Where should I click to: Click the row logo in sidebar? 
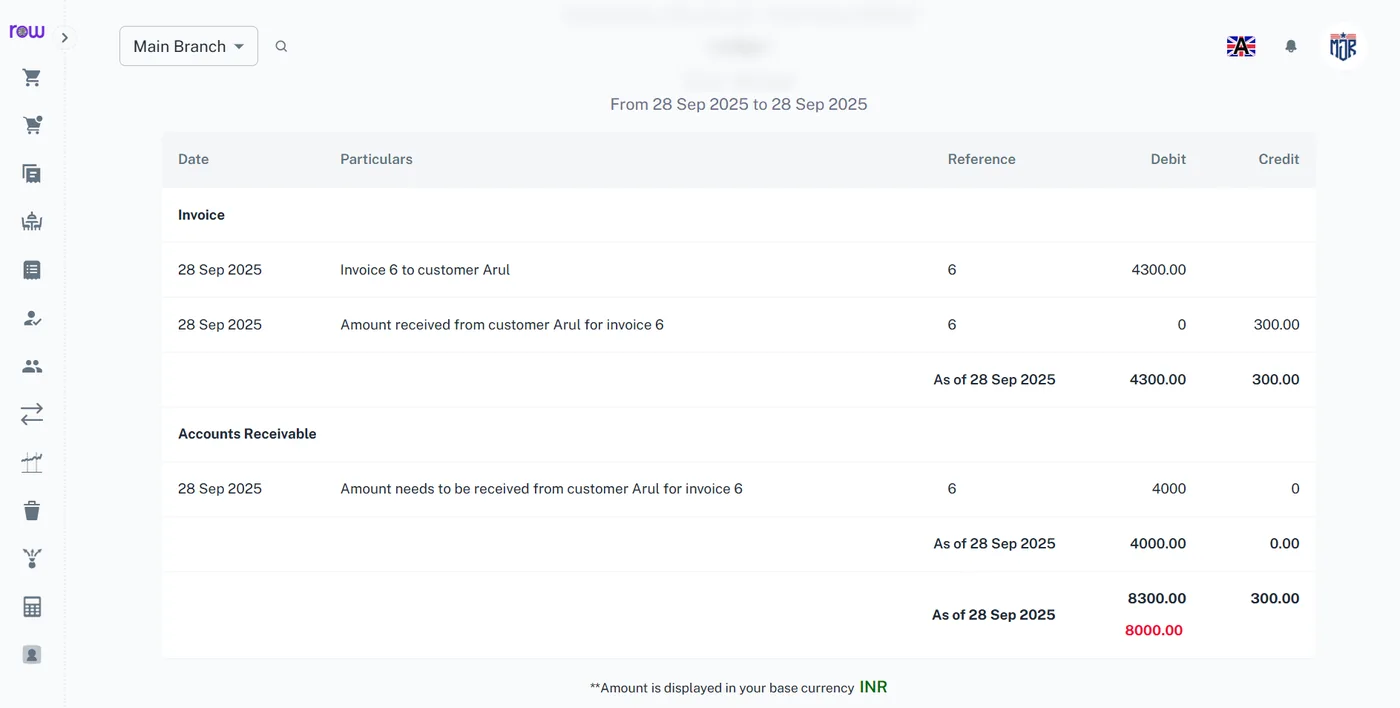coord(27,32)
